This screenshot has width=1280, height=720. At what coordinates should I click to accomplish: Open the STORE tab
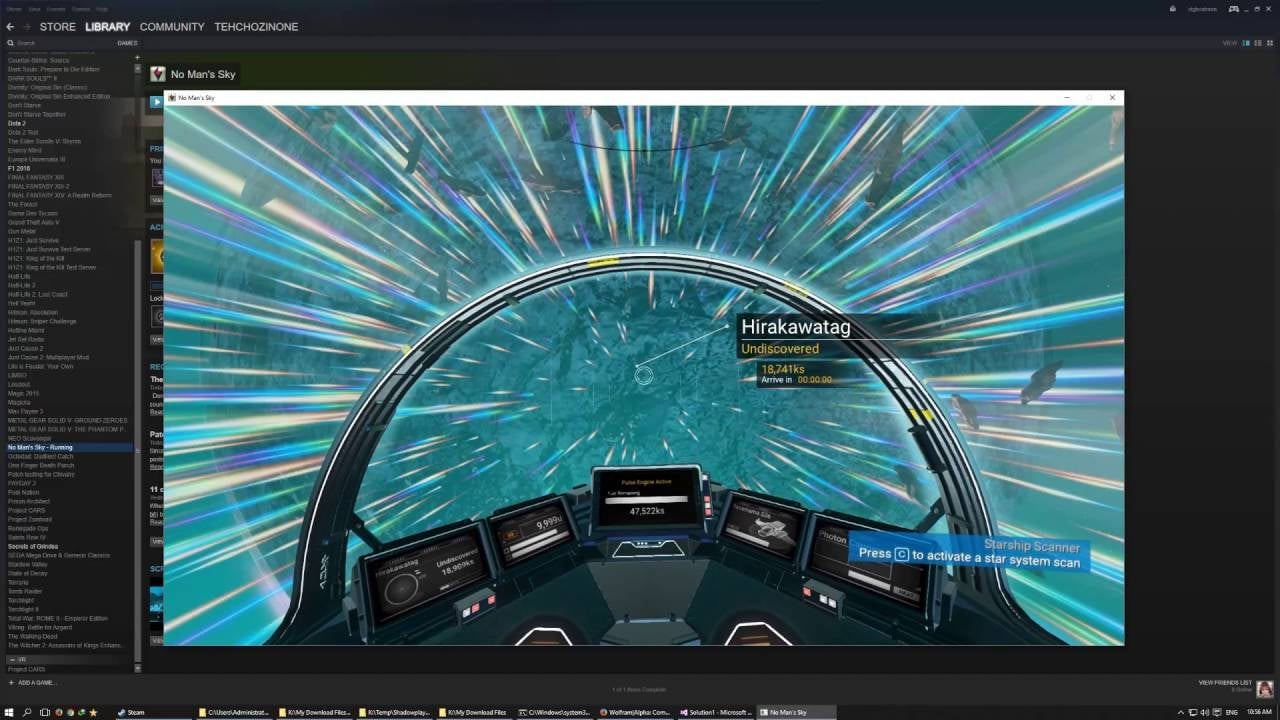coord(57,27)
